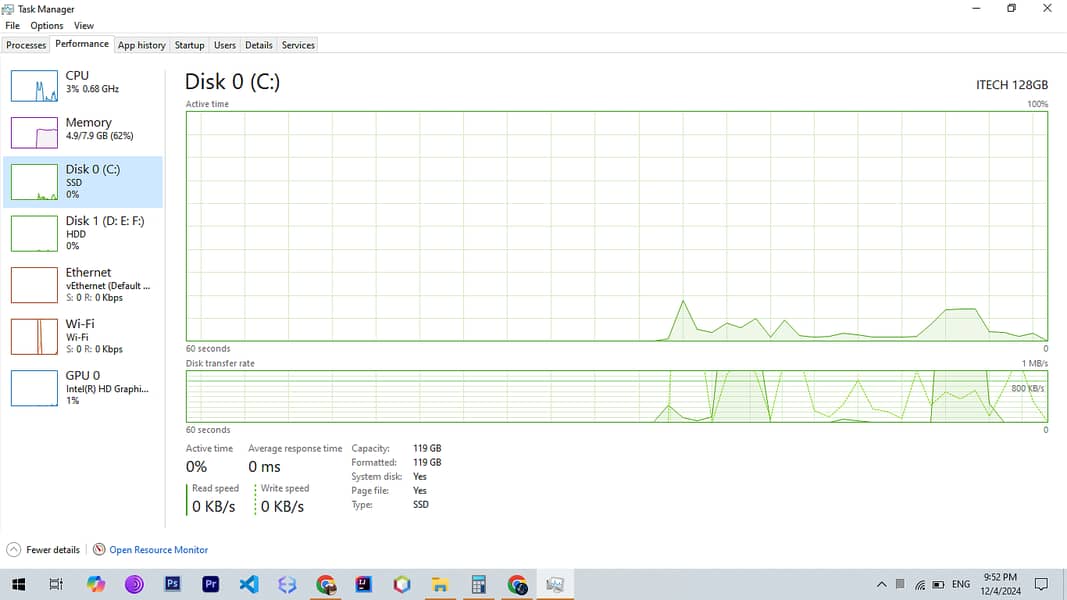Click the Active time graph area

(617, 226)
